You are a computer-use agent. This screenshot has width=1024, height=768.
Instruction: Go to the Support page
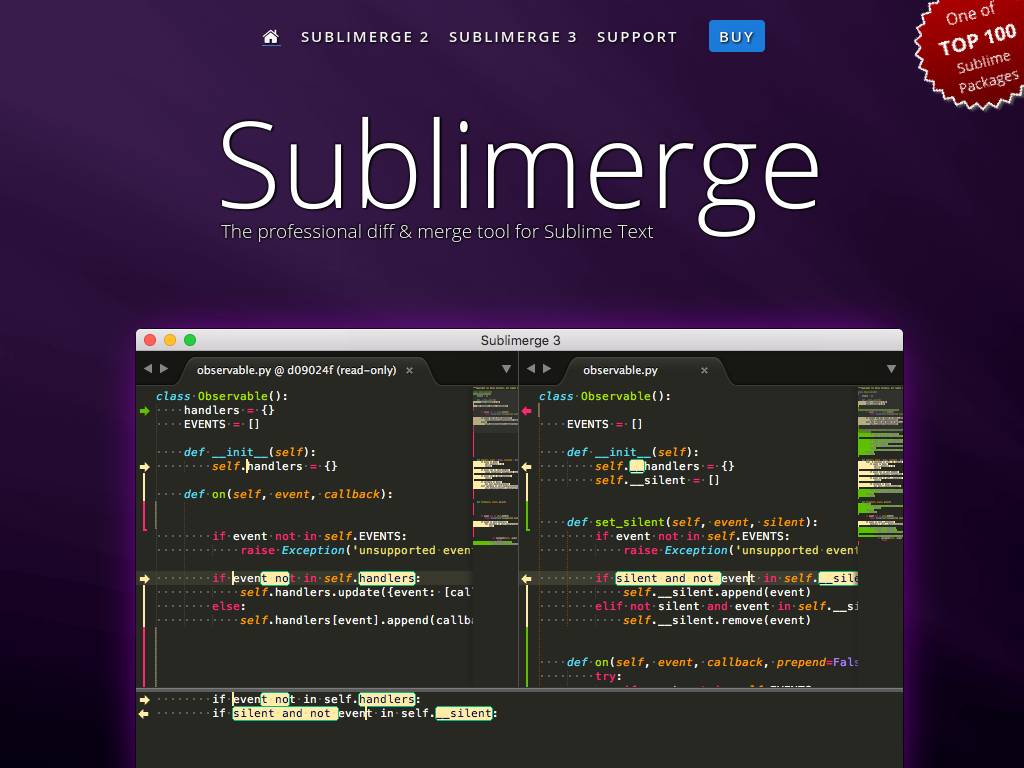click(x=637, y=37)
